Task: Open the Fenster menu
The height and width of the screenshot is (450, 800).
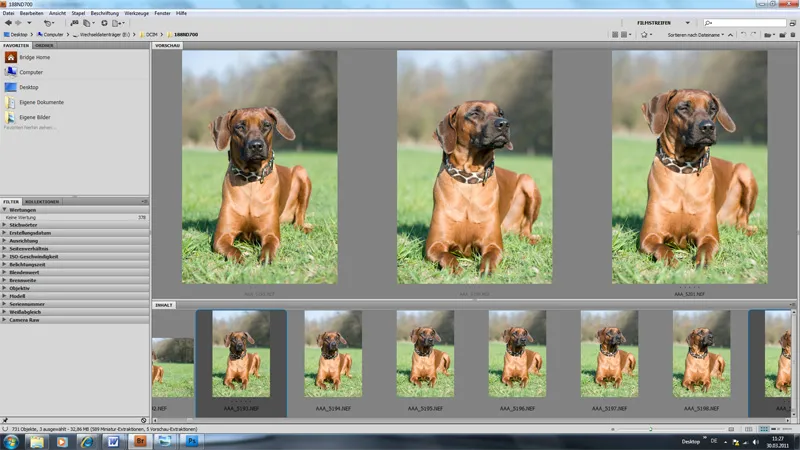Action: [163, 13]
